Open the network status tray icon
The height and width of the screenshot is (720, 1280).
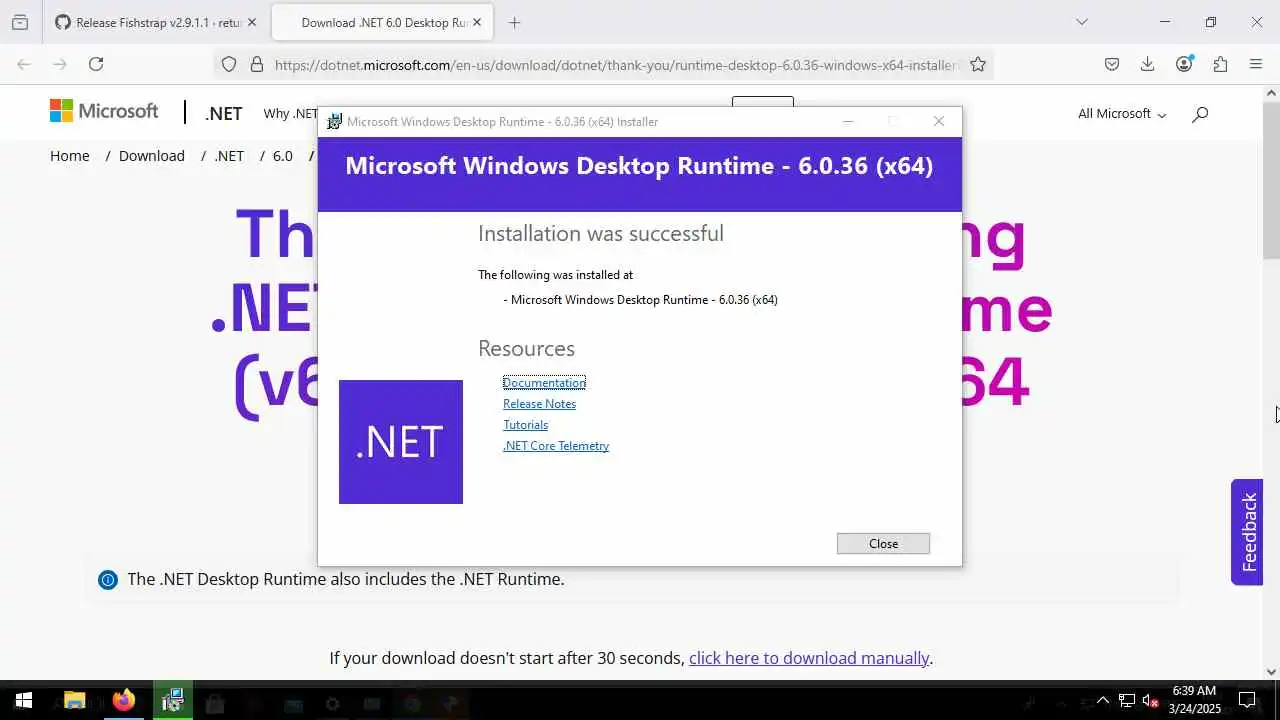[x=1127, y=701]
